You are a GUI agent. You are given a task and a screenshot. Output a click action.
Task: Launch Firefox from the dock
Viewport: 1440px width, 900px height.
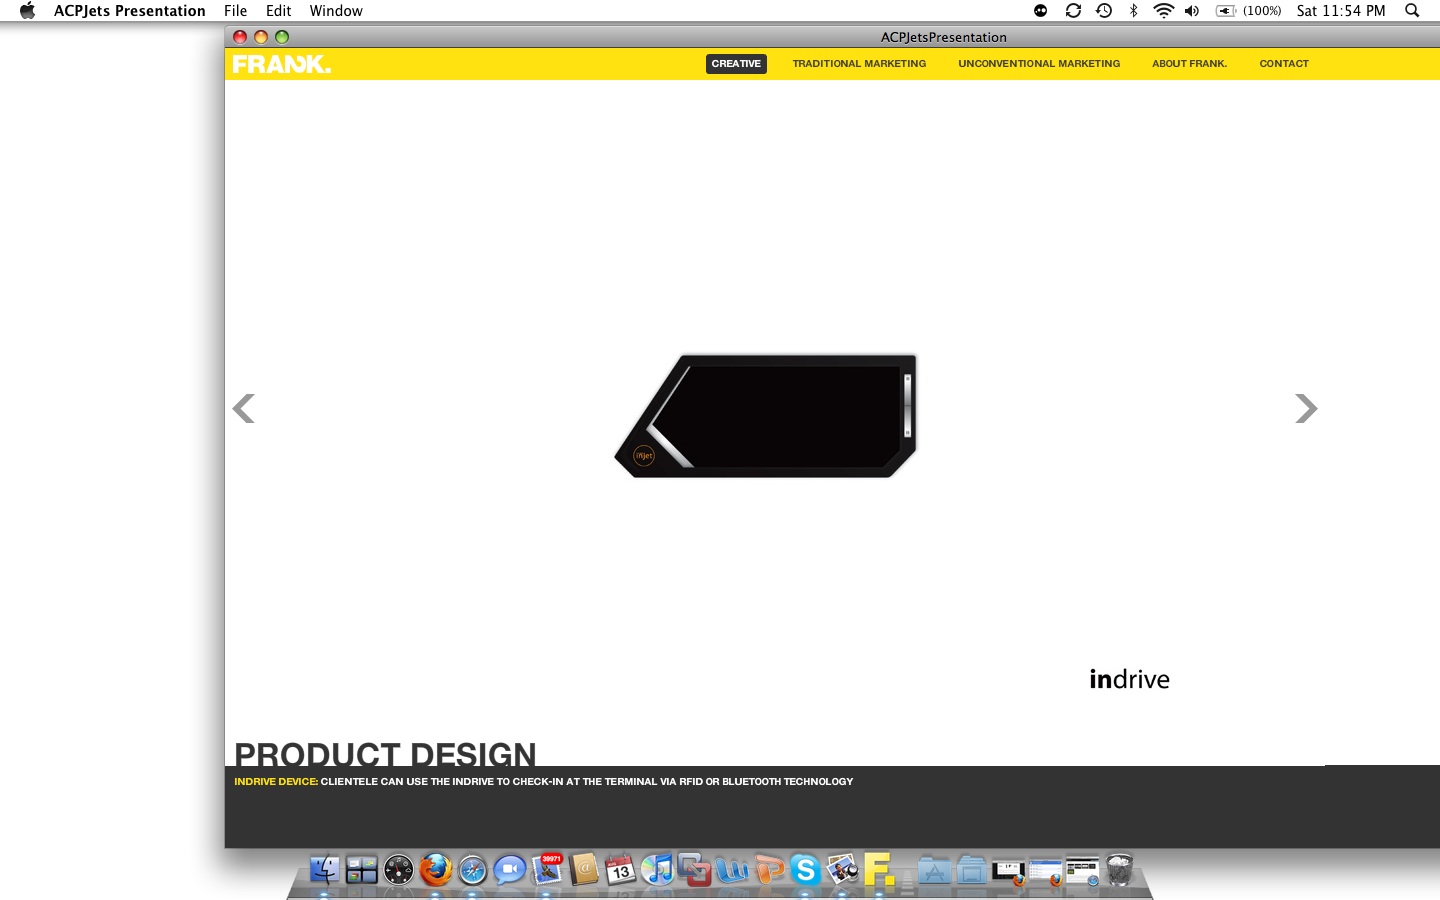[x=435, y=870]
